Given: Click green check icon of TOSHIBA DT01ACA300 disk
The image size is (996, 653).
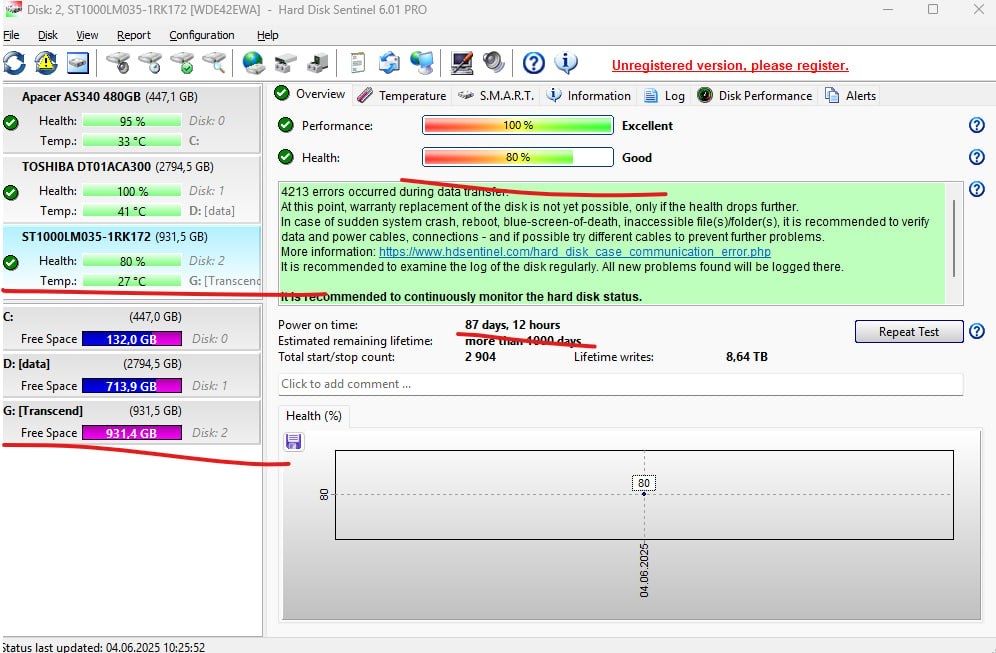Looking at the screenshot, I should tap(11, 192).
